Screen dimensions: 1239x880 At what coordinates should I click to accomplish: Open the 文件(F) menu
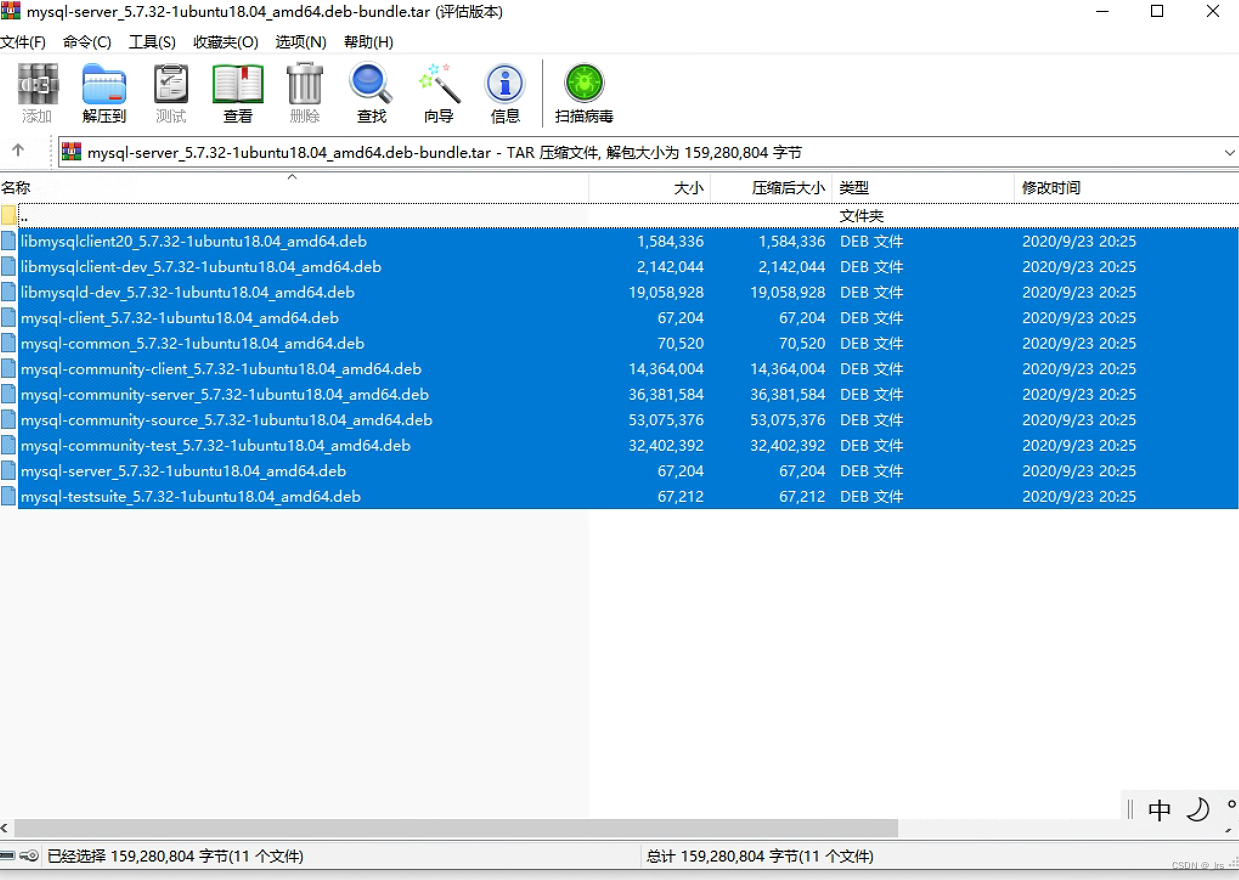pos(23,42)
